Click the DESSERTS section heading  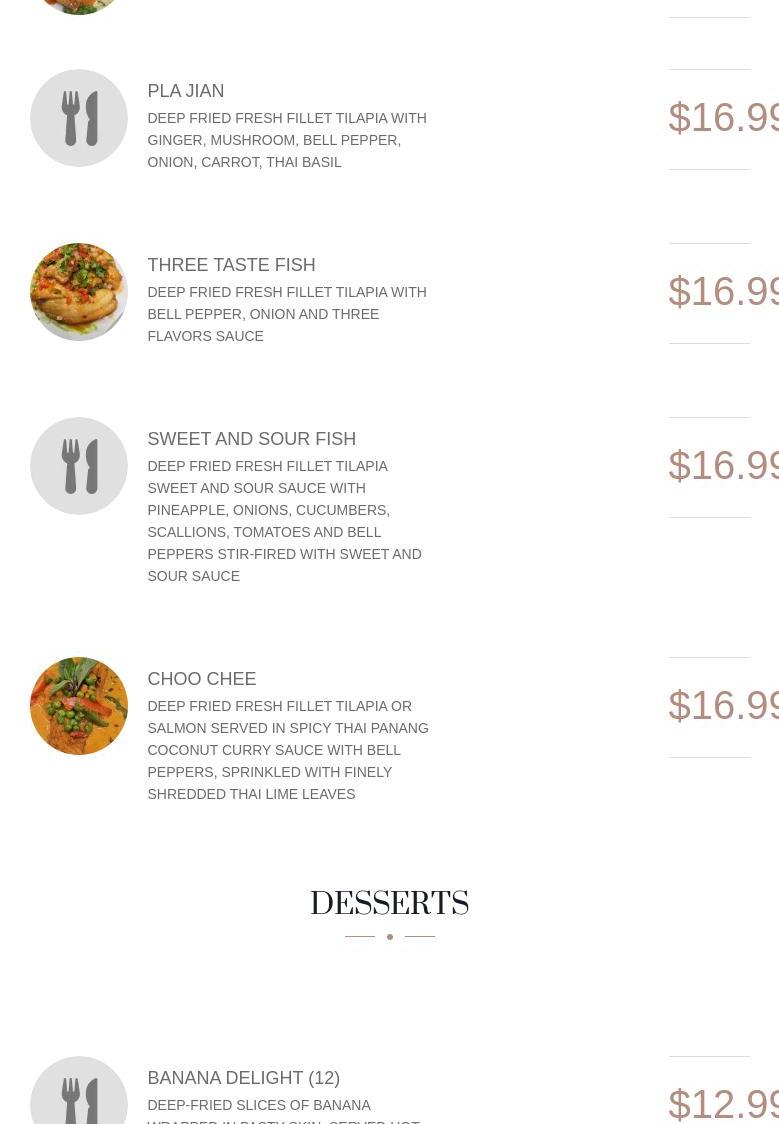[389, 903]
